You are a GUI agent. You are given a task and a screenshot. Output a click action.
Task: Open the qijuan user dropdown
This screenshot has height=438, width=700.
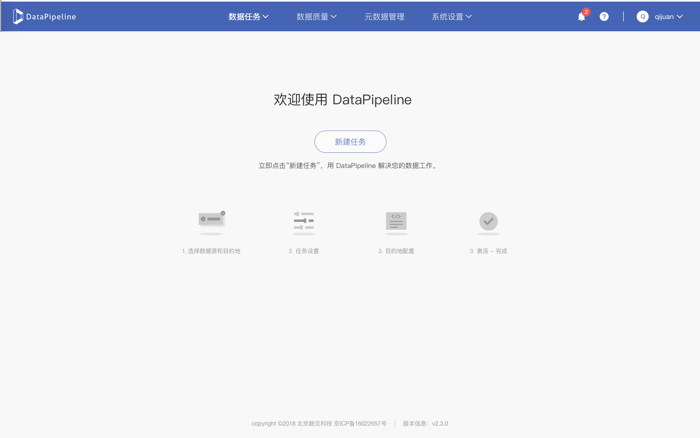click(x=668, y=17)
